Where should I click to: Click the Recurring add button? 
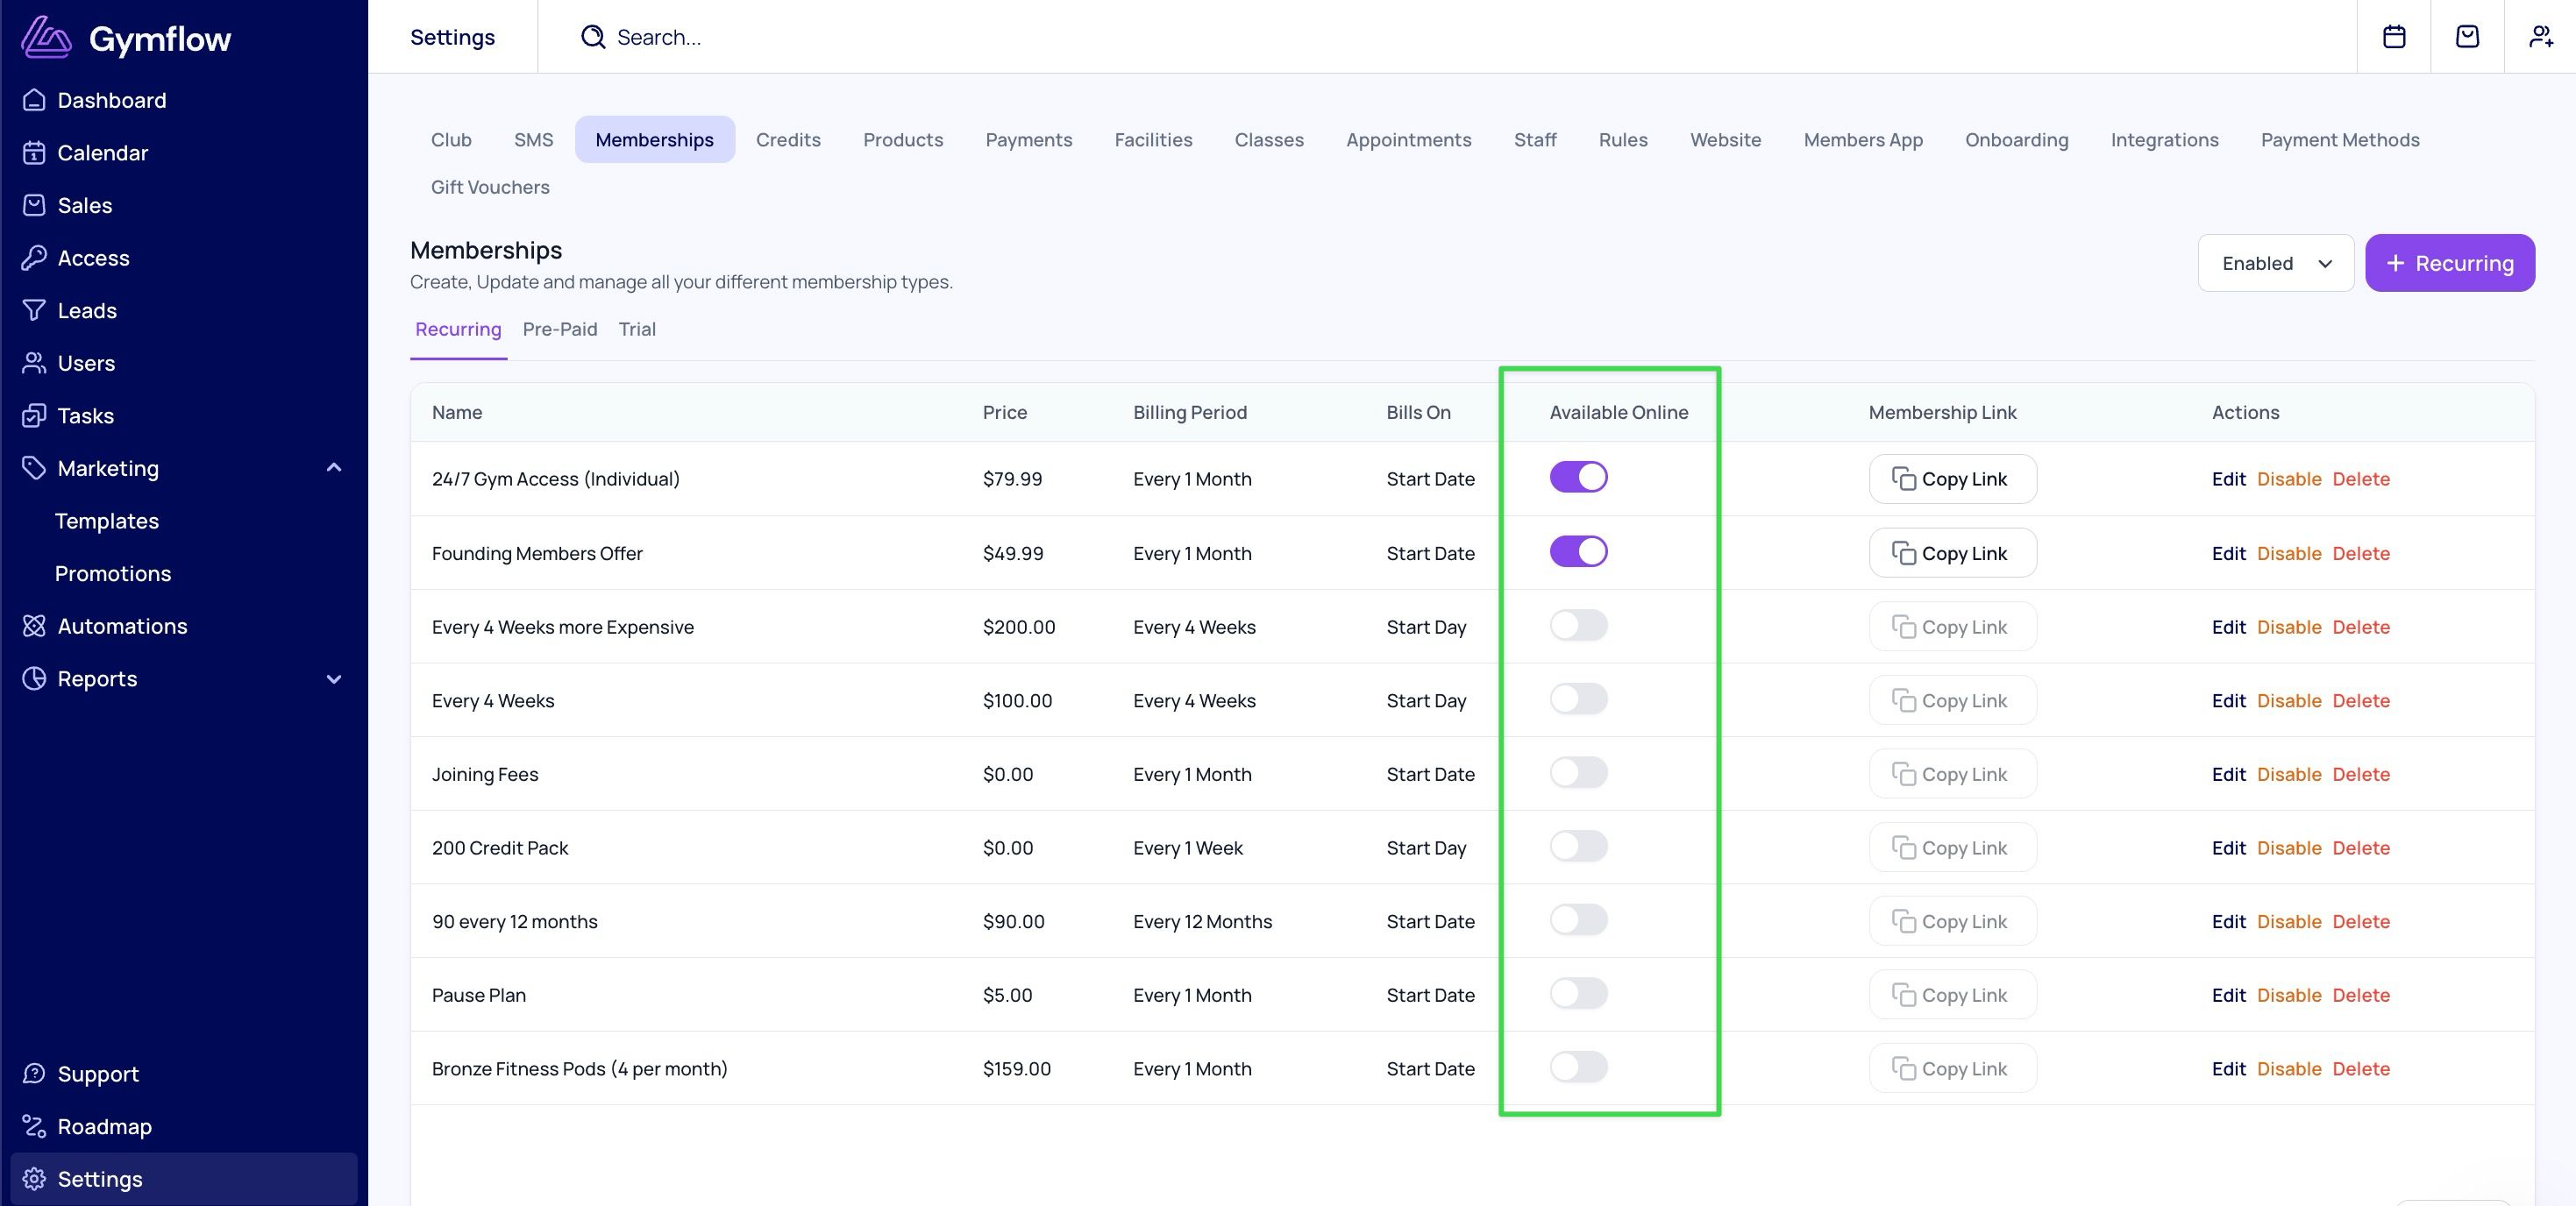click(2449, 263)
